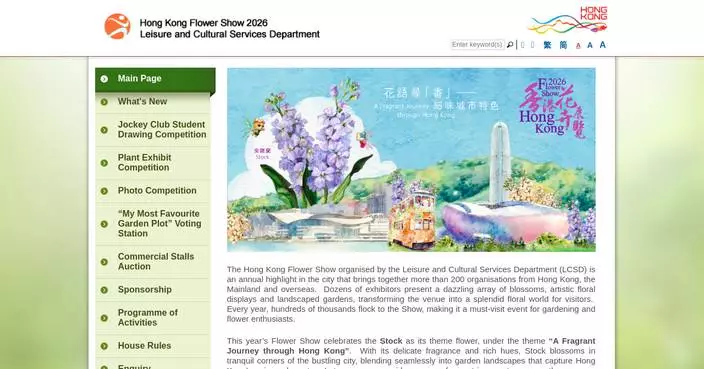Open the Main Page menu item
This screenshot has height=369, width=704.
click(x=155, y=79)
